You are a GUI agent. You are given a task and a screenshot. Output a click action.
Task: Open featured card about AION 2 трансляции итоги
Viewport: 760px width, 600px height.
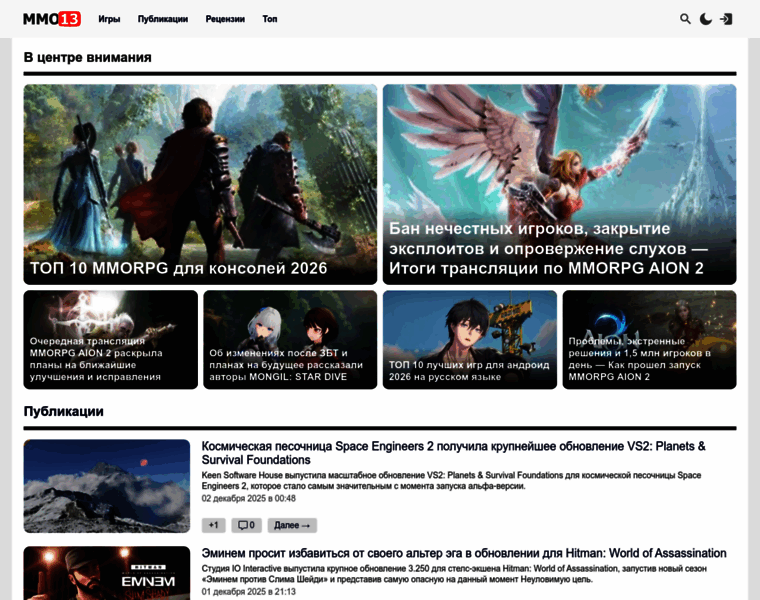point(559,184)
